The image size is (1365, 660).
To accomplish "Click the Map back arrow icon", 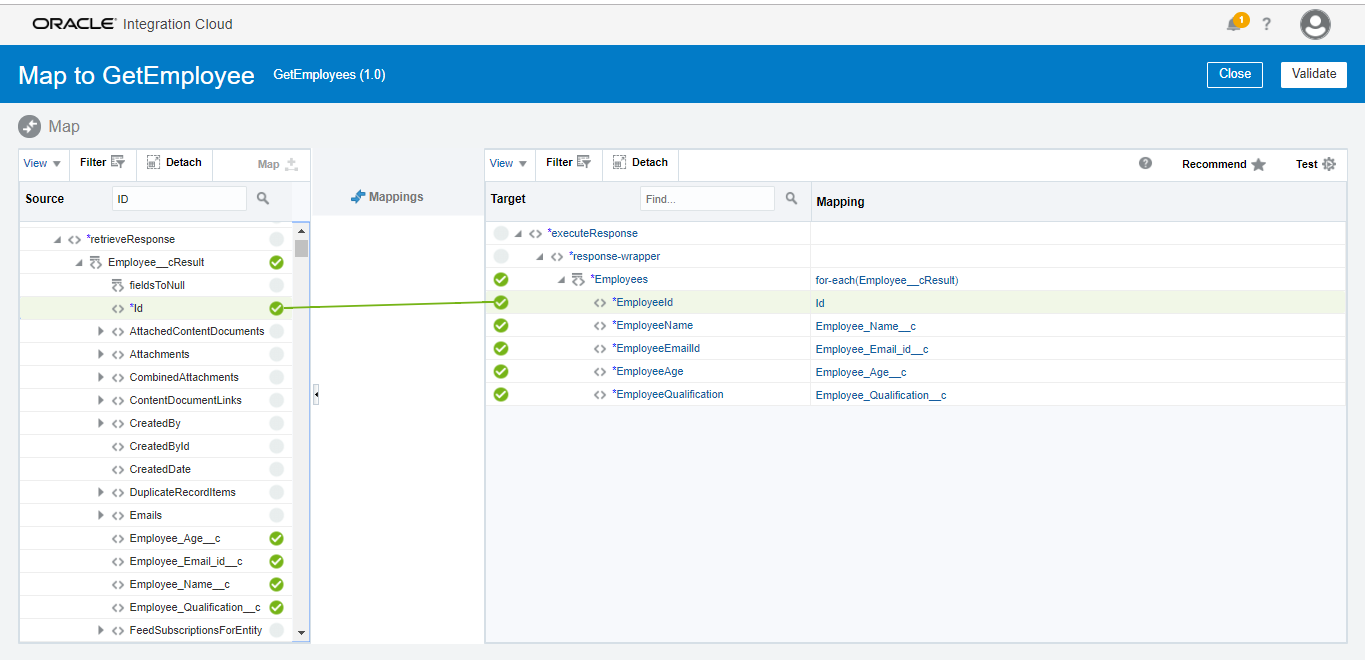I will 30,127.
